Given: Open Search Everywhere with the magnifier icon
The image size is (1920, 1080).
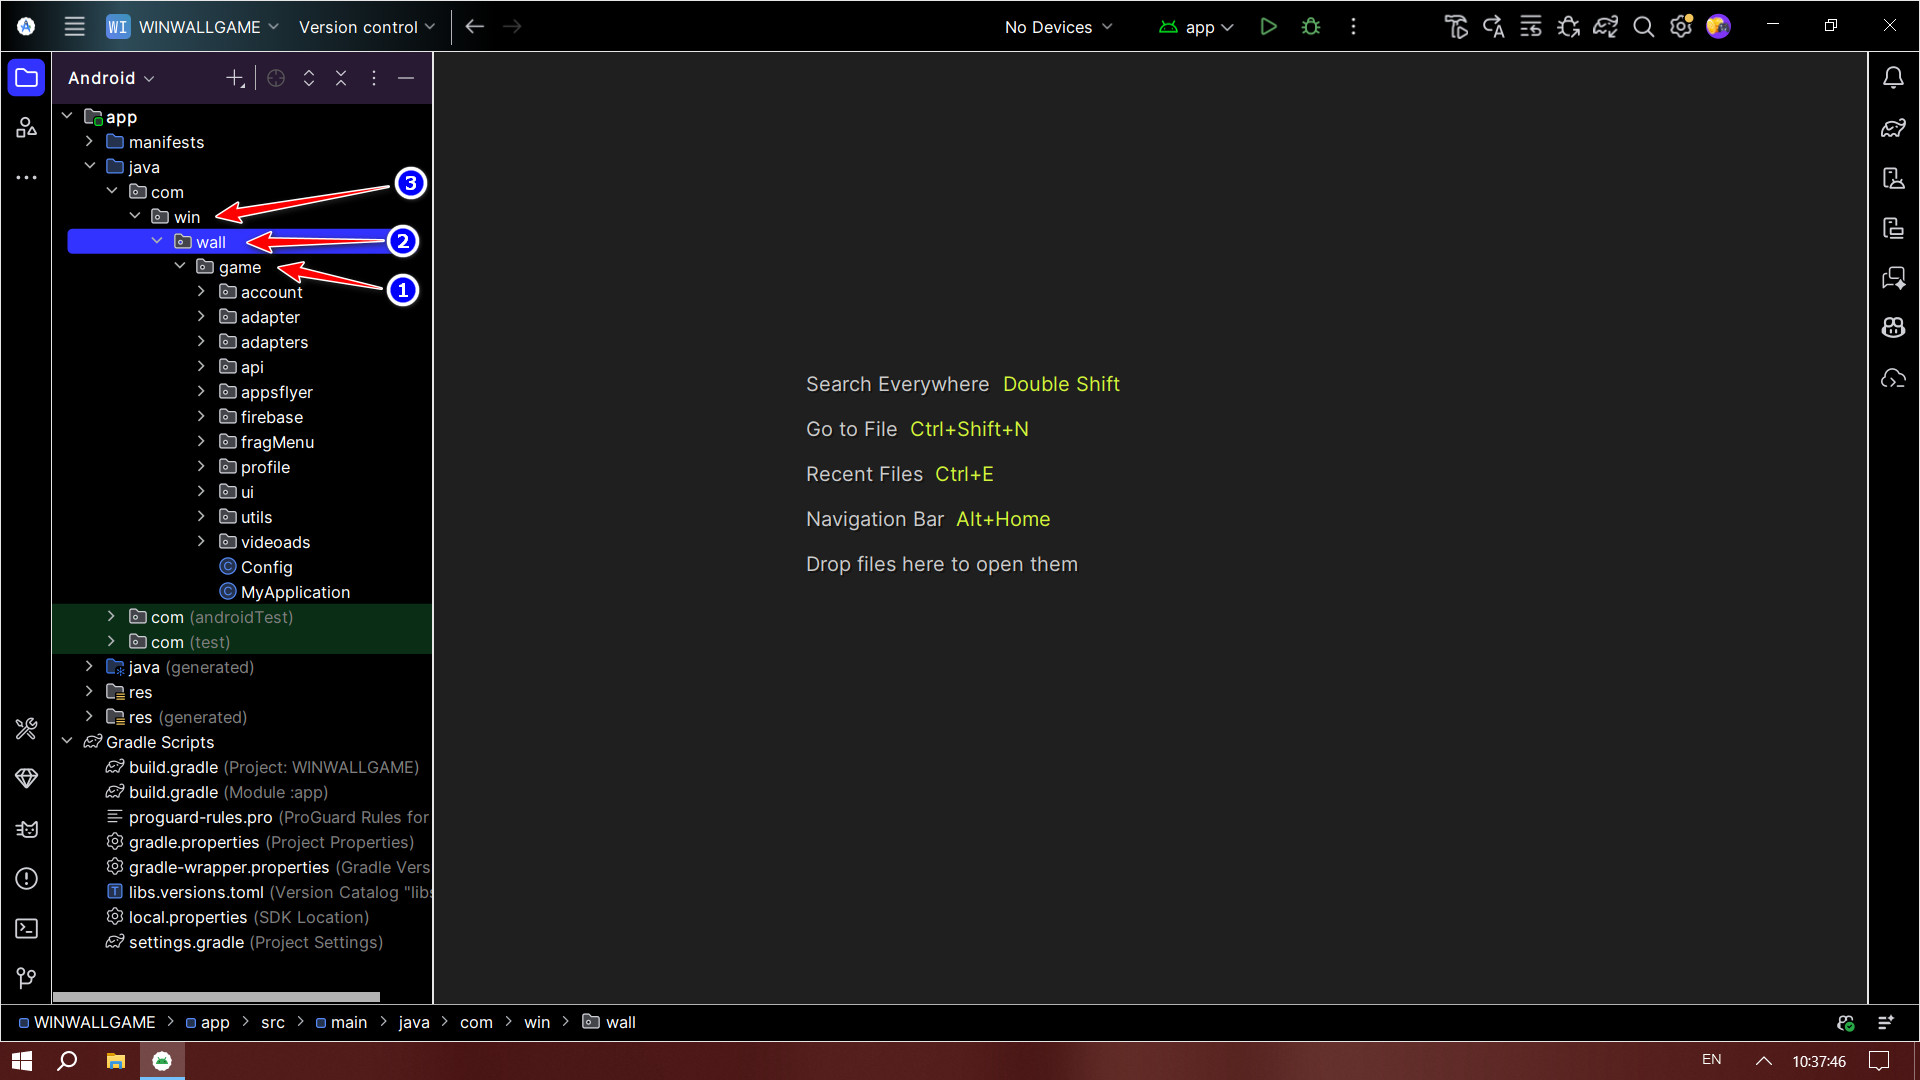Looking at the screenshot, I should coord(1643,27).
